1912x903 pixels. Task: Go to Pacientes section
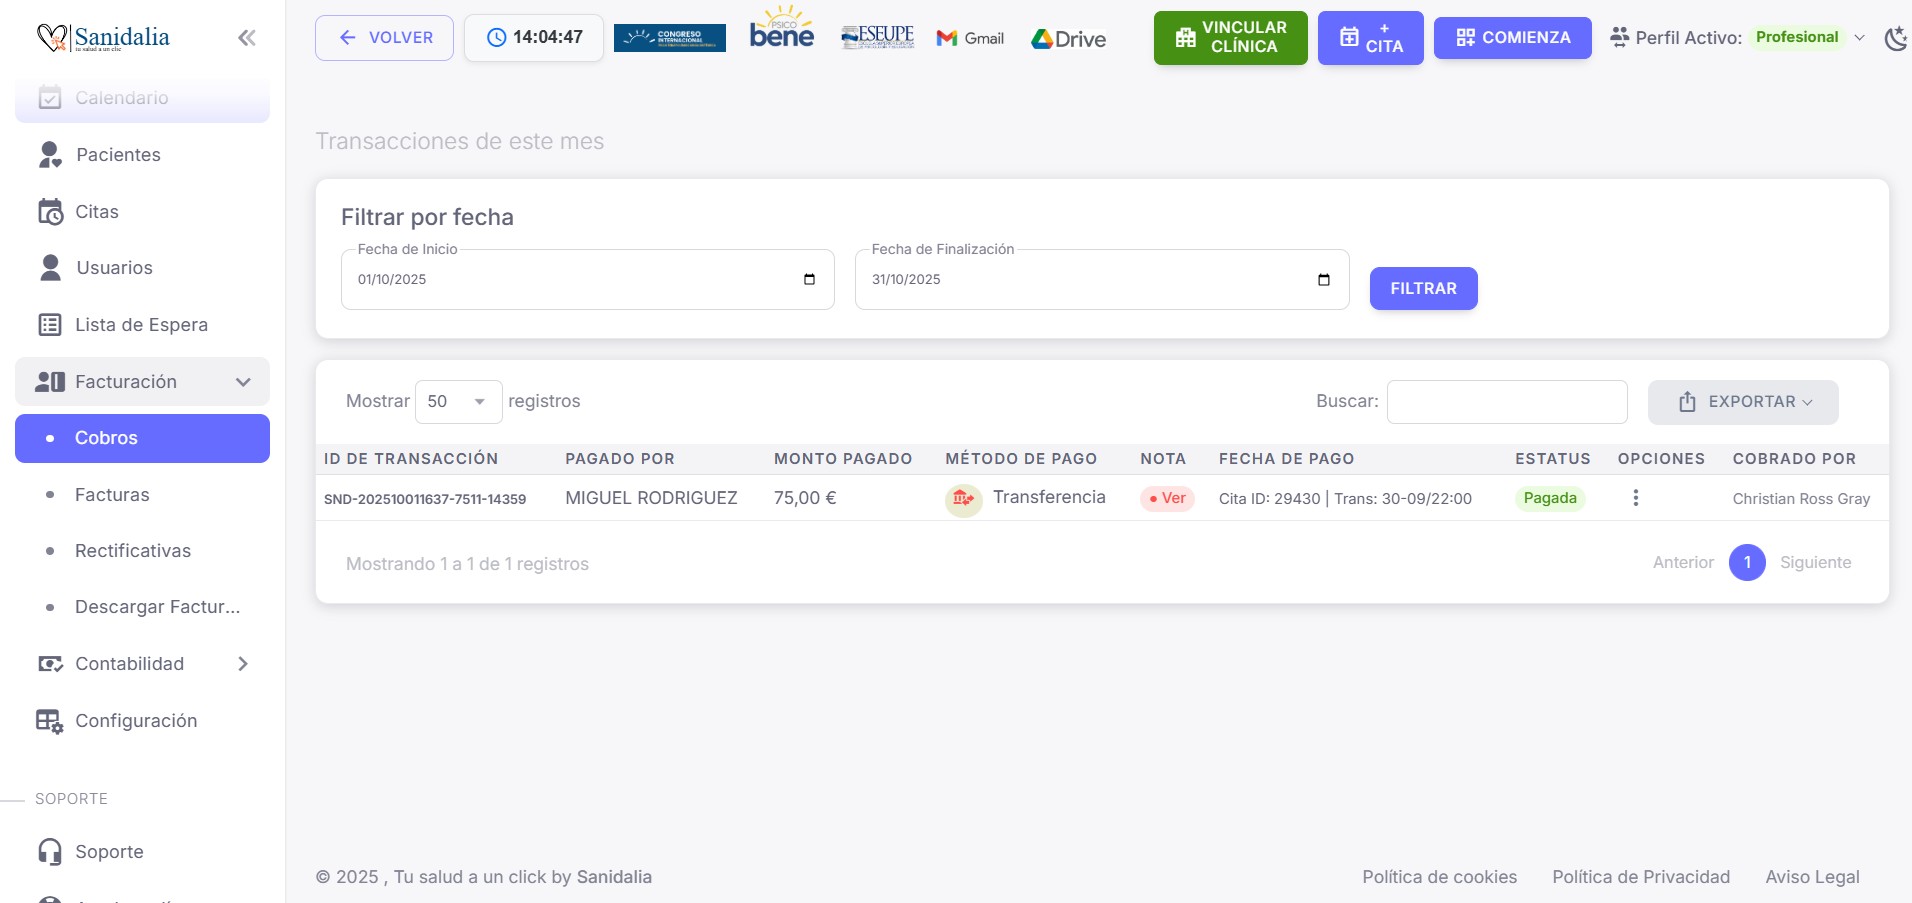118,155
